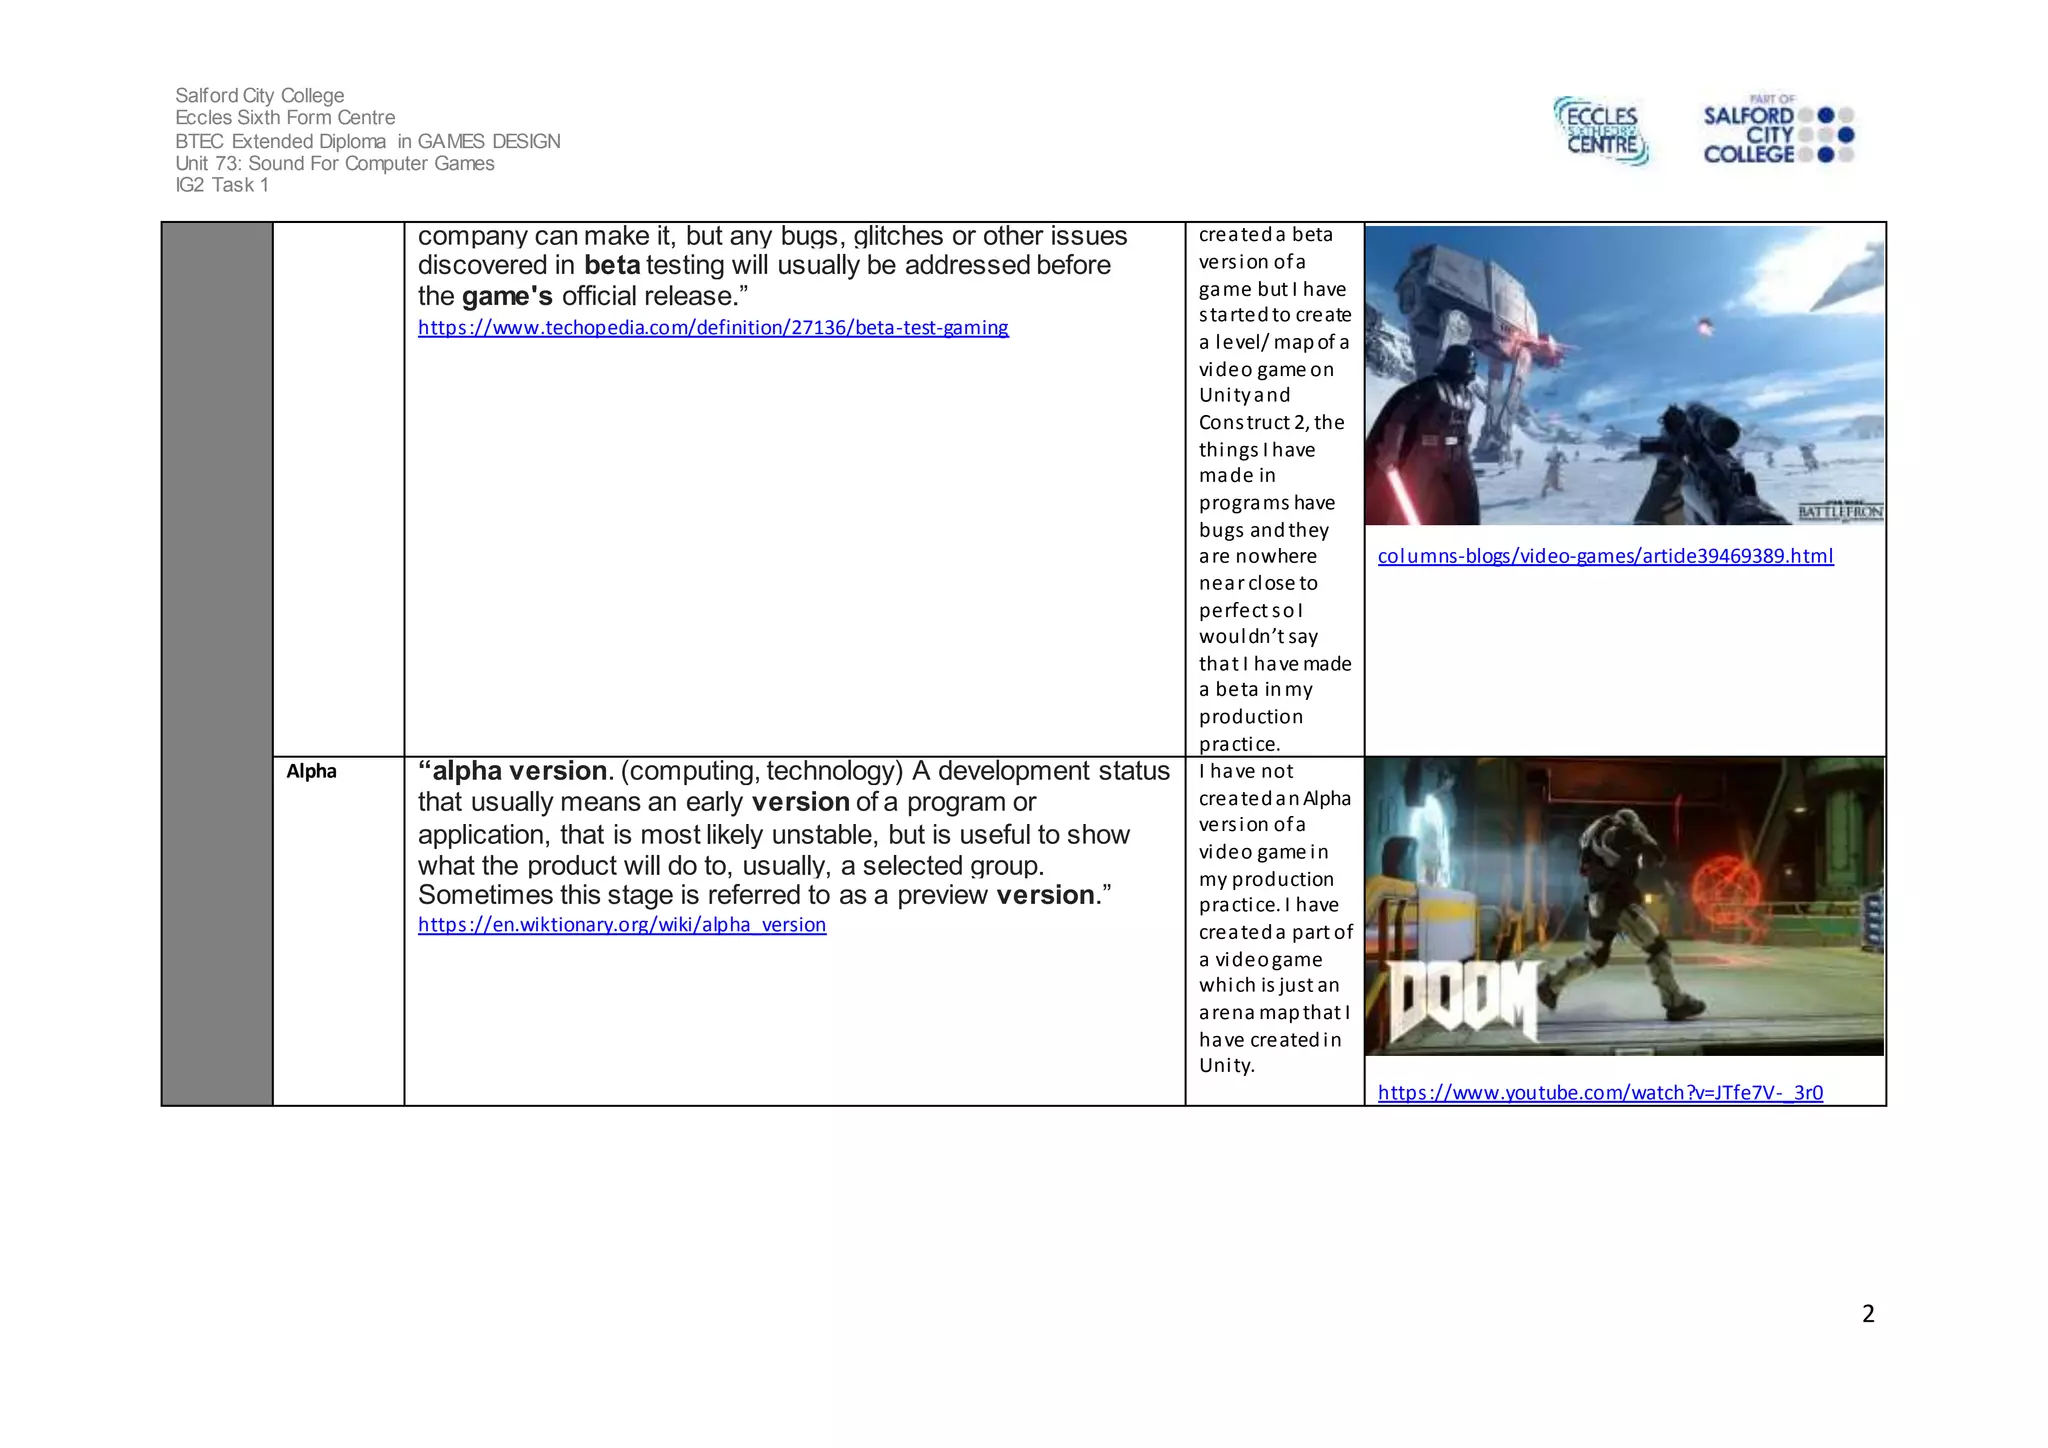Open the YouTube watch link under DOOM image
Screen dimensions: 2048x1448
click(x=1600, y=1093)
